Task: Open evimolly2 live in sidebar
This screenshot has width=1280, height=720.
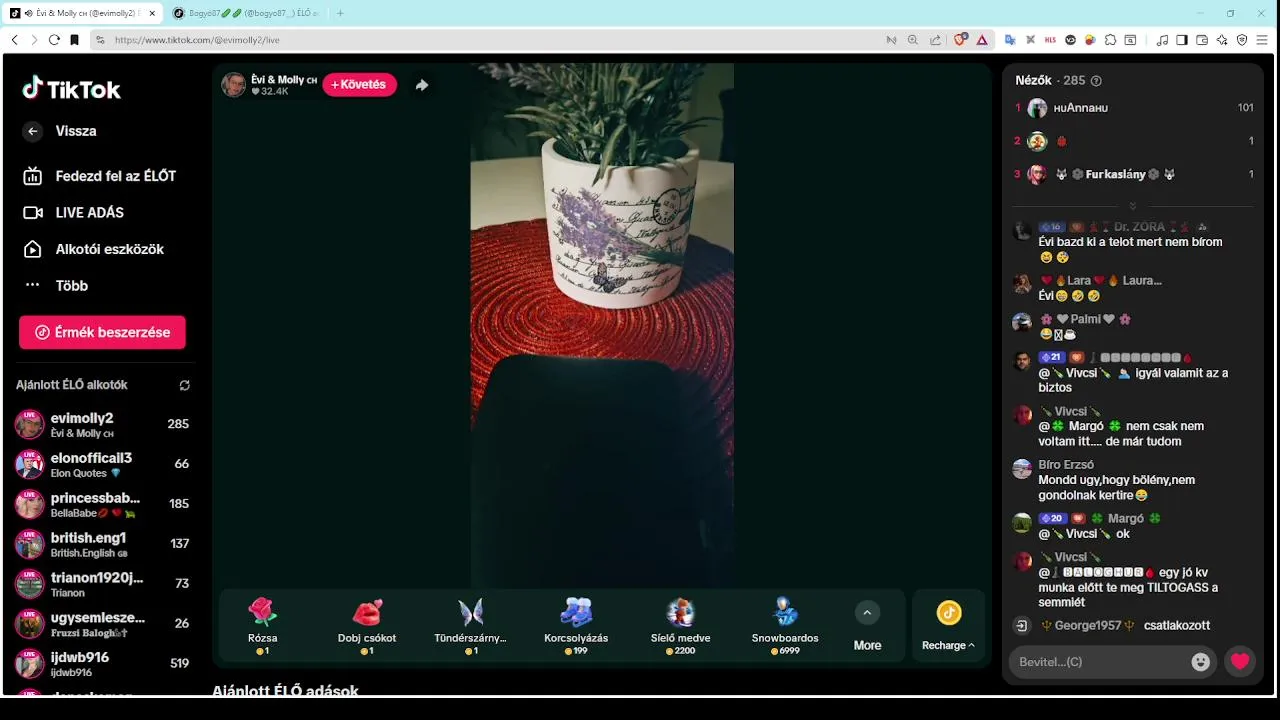Action: [102, 424]
